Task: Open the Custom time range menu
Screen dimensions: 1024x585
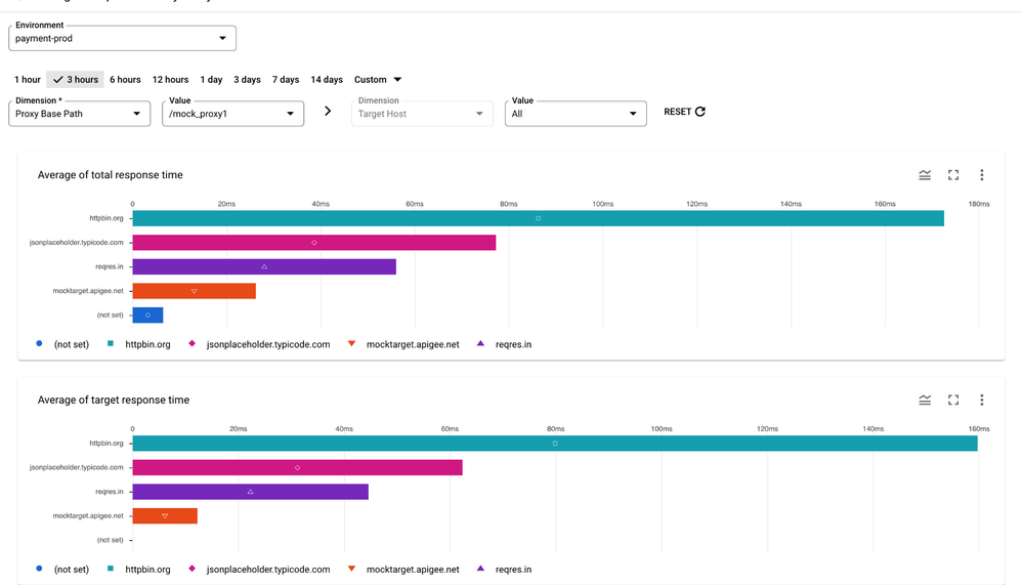Action: (x=377, y=80)
